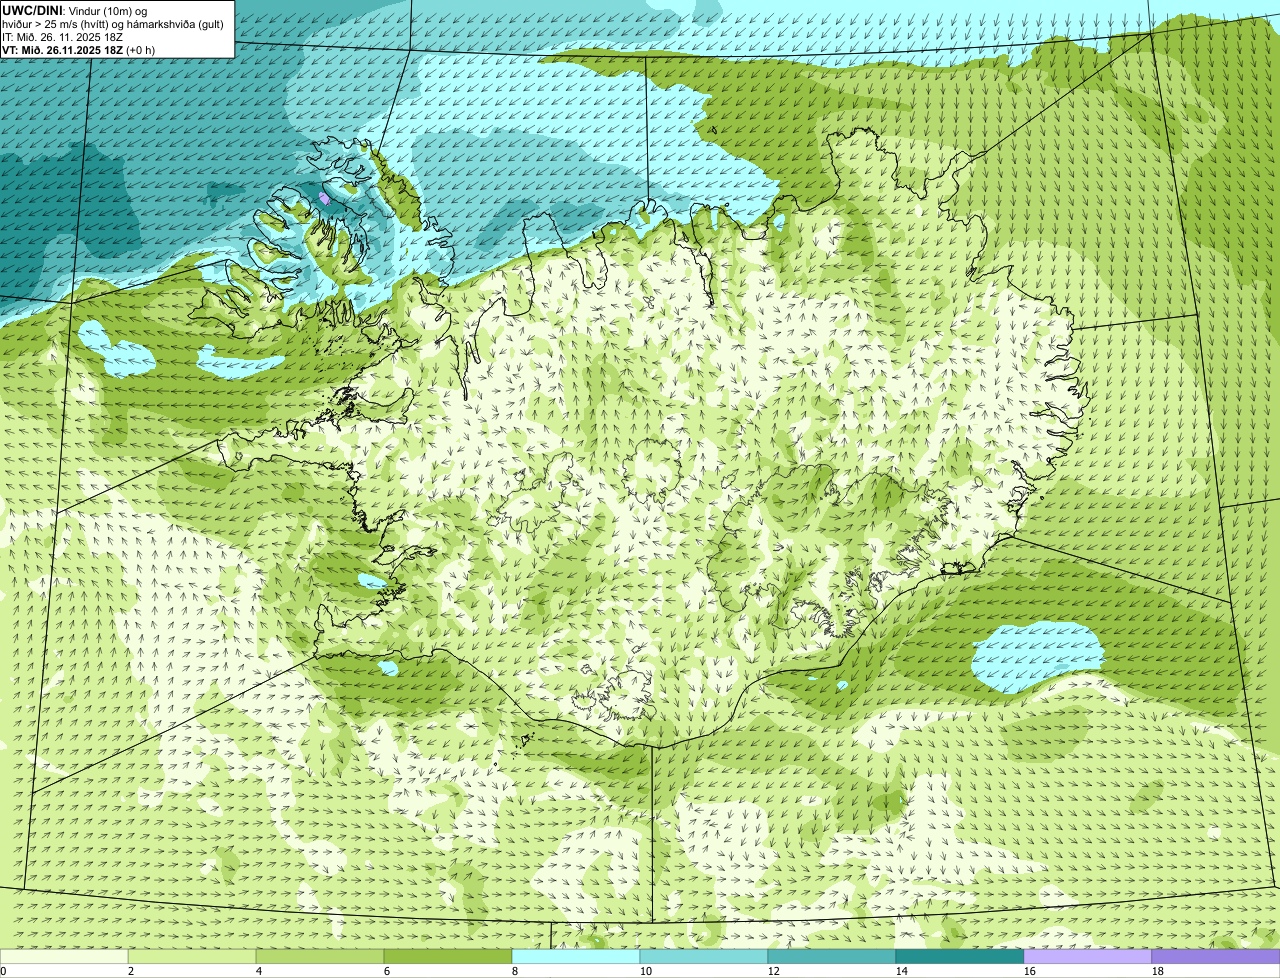Click the small purple wind patch in the Westfjords
Viewport: 1280px width, 978px height.
tap(325, 198)
